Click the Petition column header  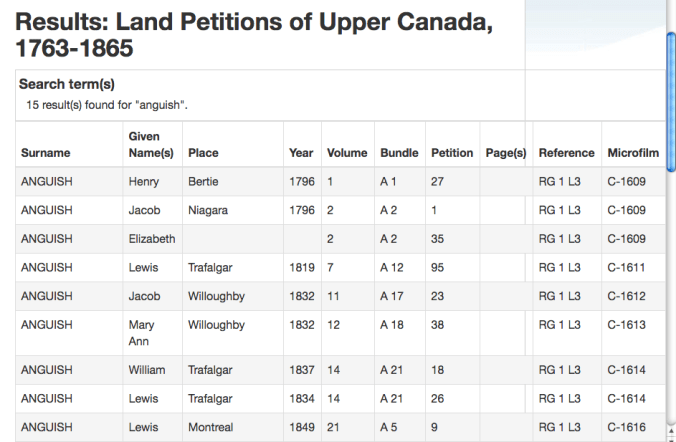click(452, 153)
